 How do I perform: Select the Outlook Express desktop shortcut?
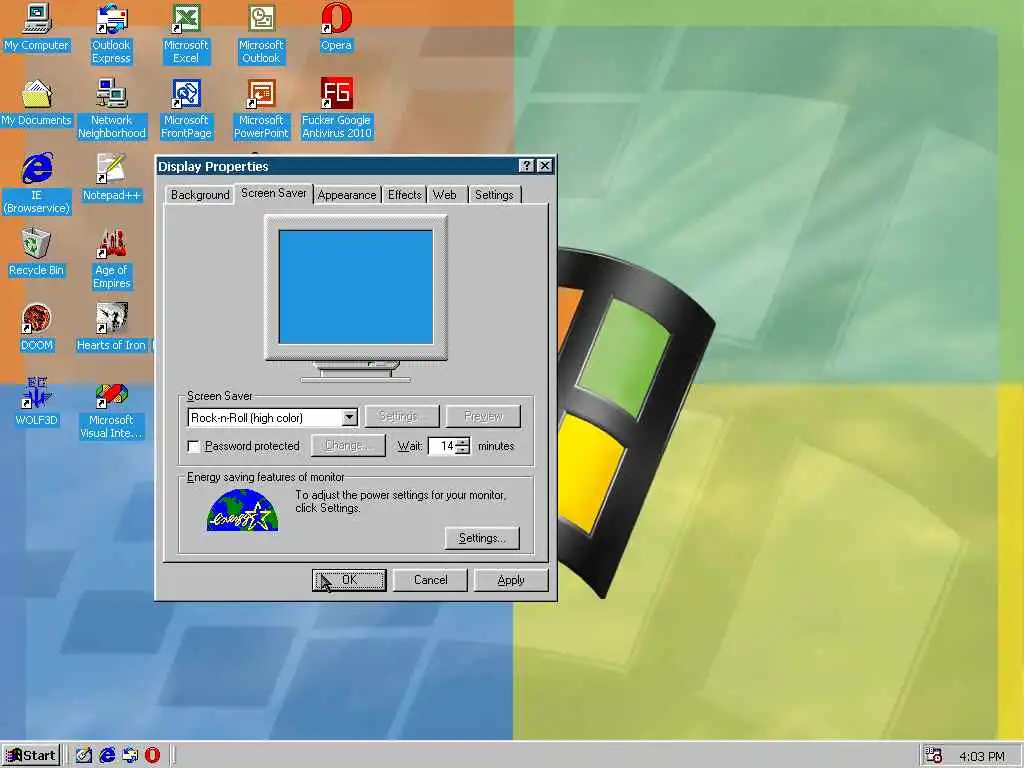111,34
